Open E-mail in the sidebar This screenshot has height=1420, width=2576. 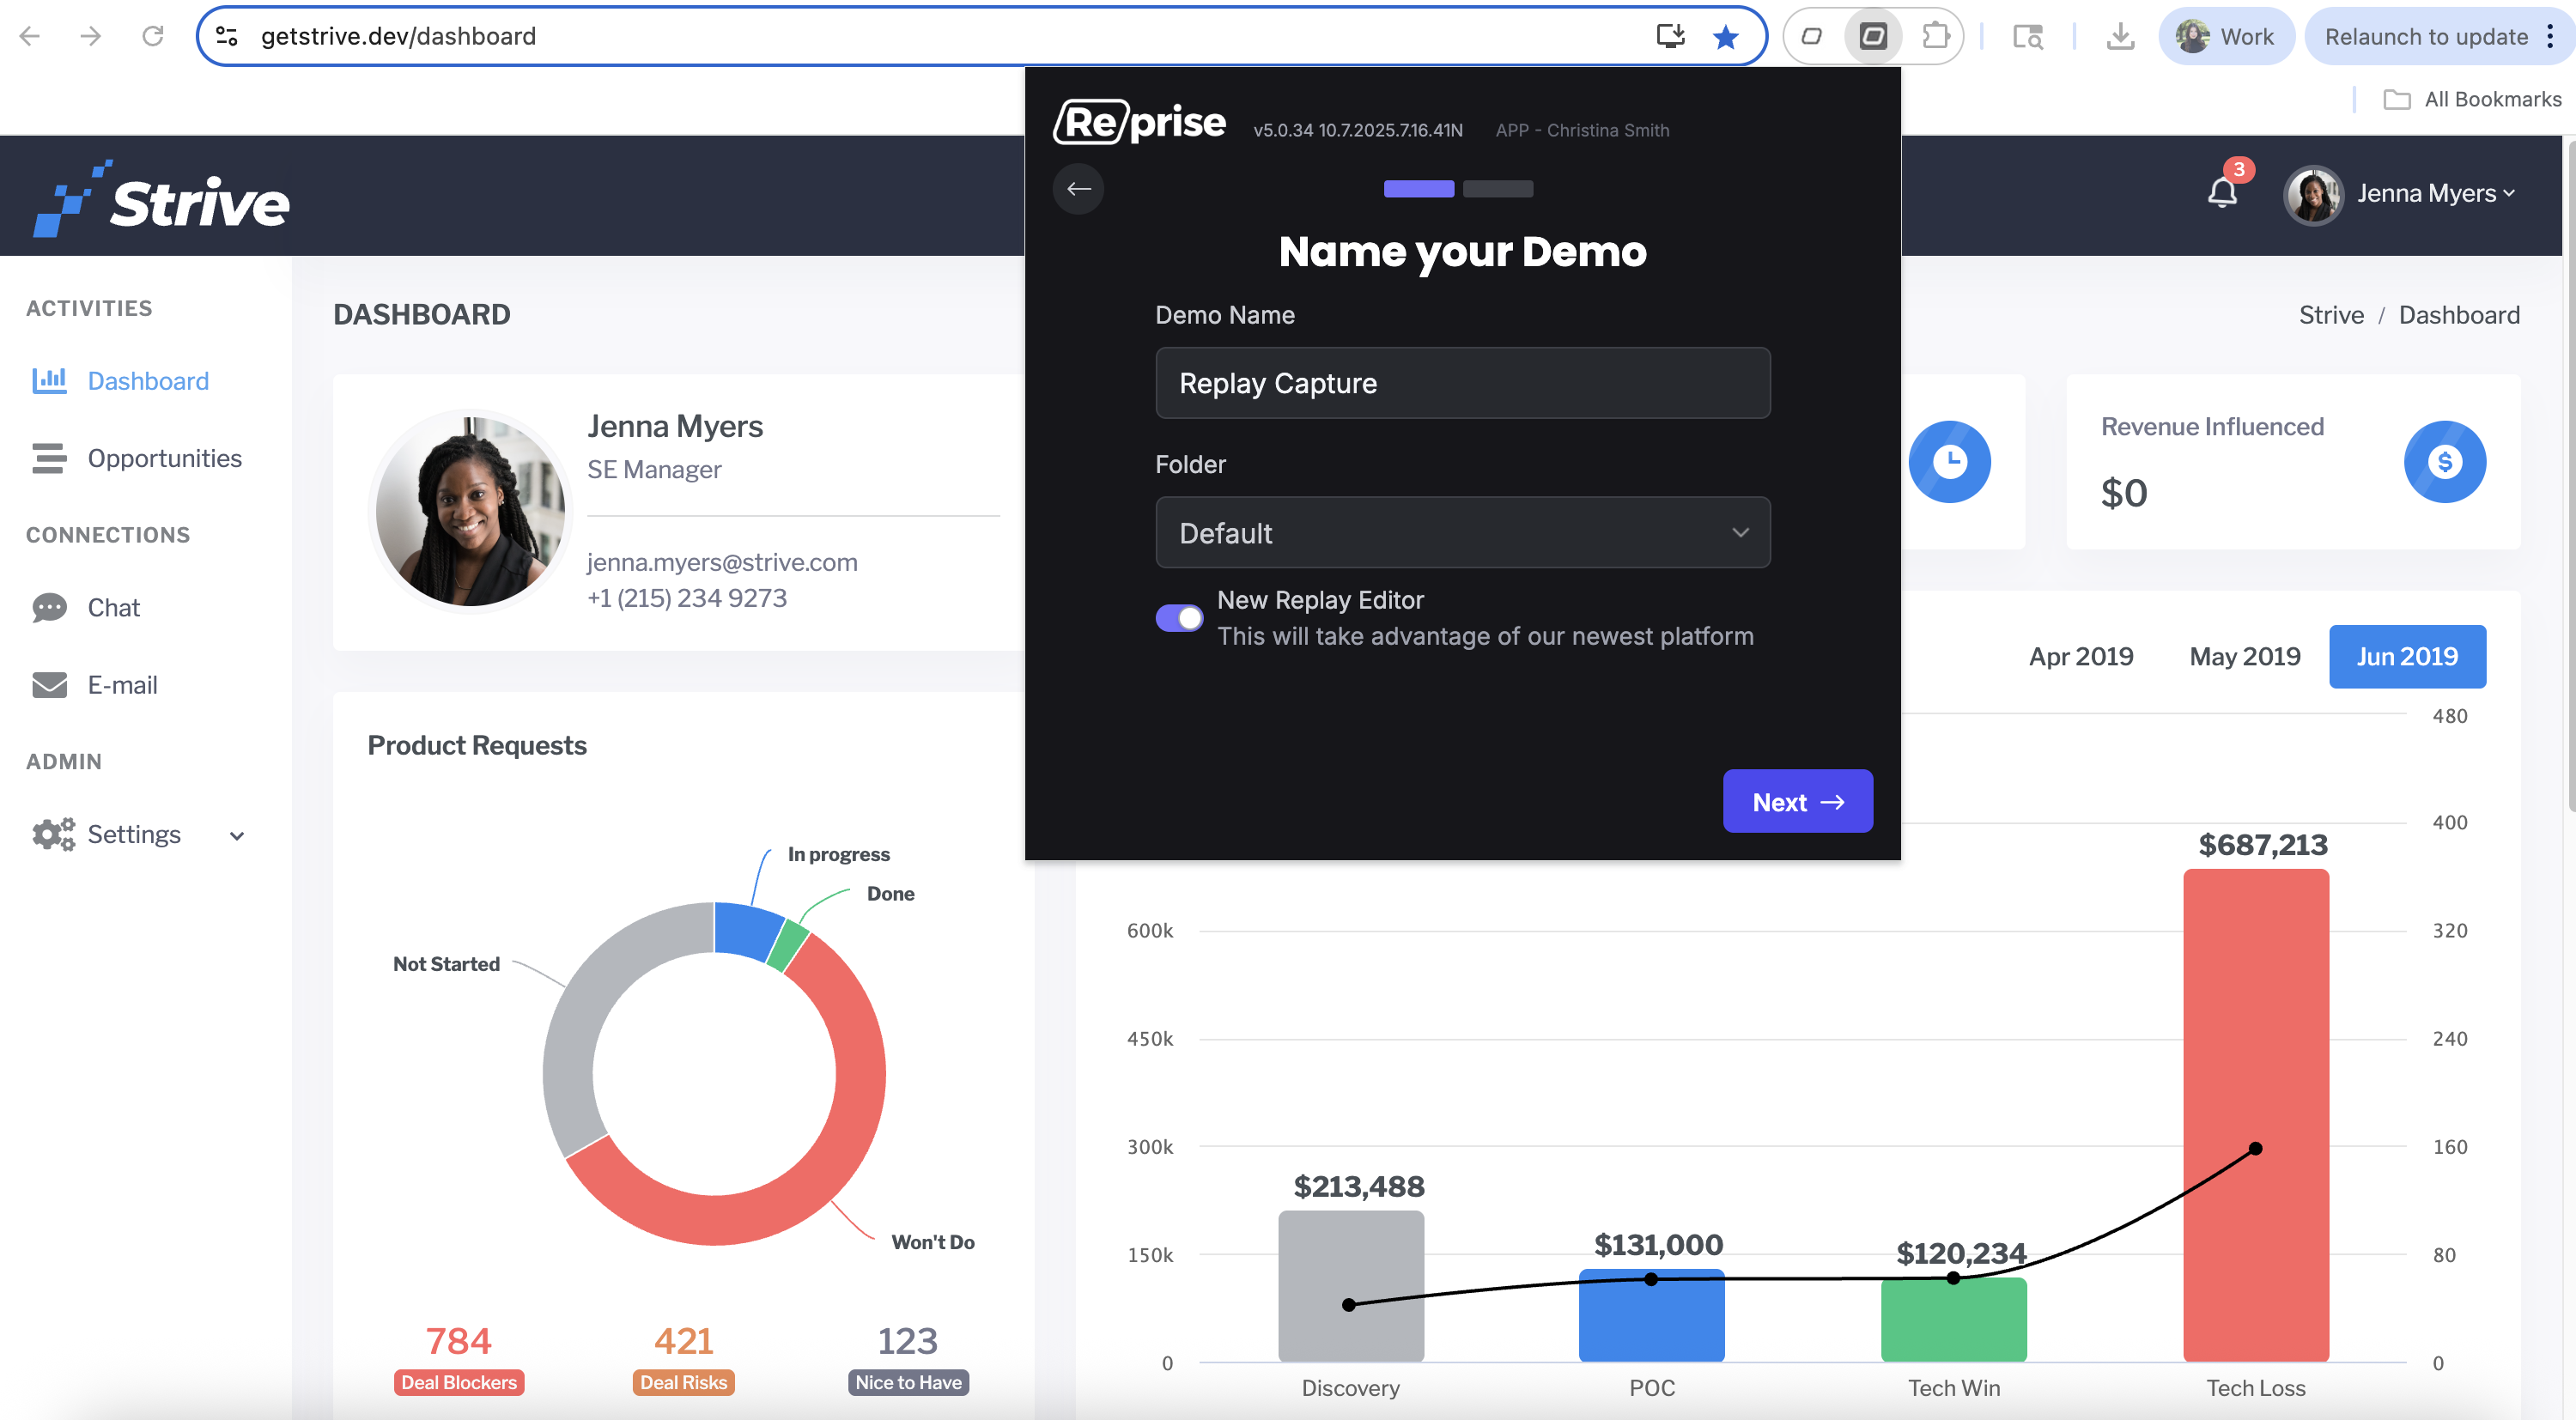(x=123, y=685)
